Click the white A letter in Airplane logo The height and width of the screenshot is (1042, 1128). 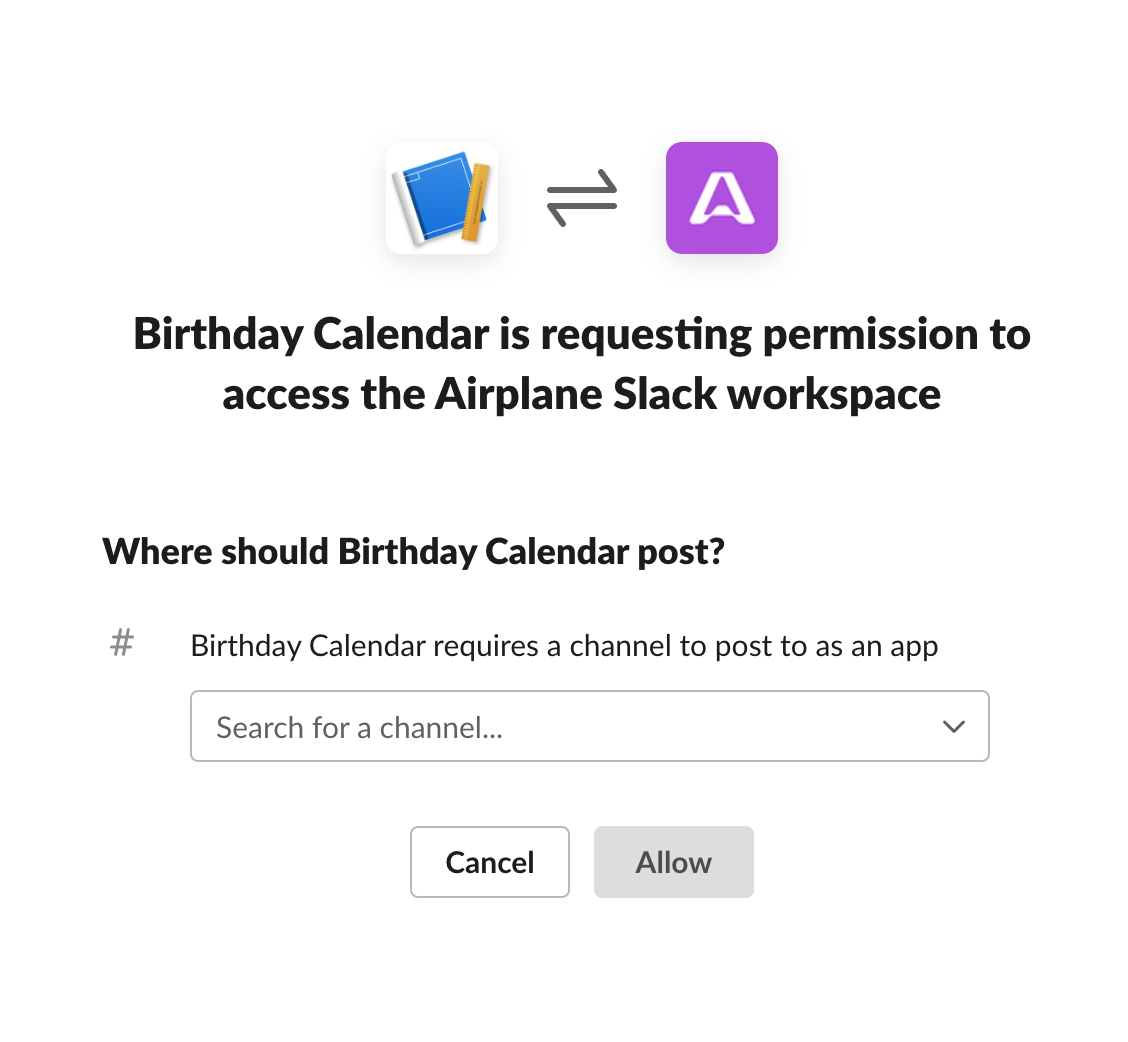coord(722,199)
